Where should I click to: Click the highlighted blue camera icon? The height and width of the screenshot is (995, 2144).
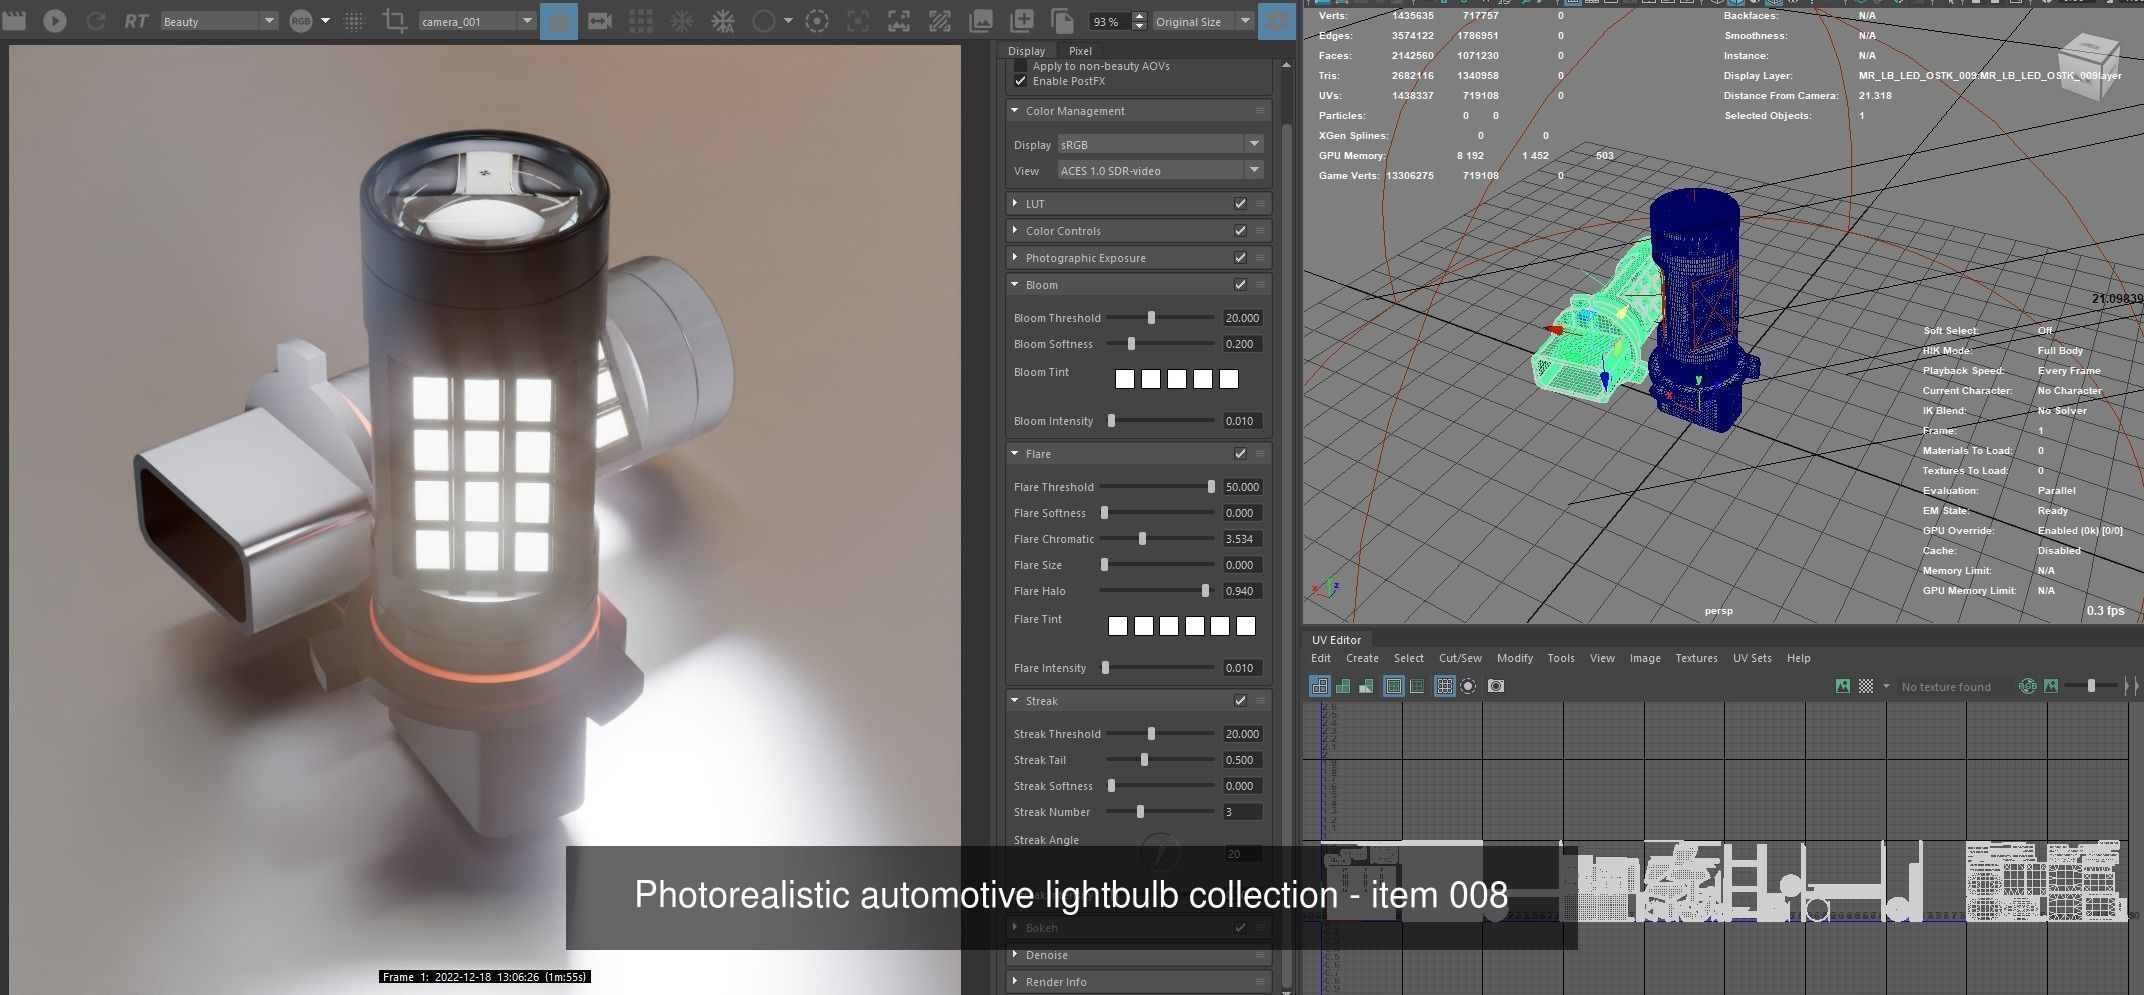point(559,21)
